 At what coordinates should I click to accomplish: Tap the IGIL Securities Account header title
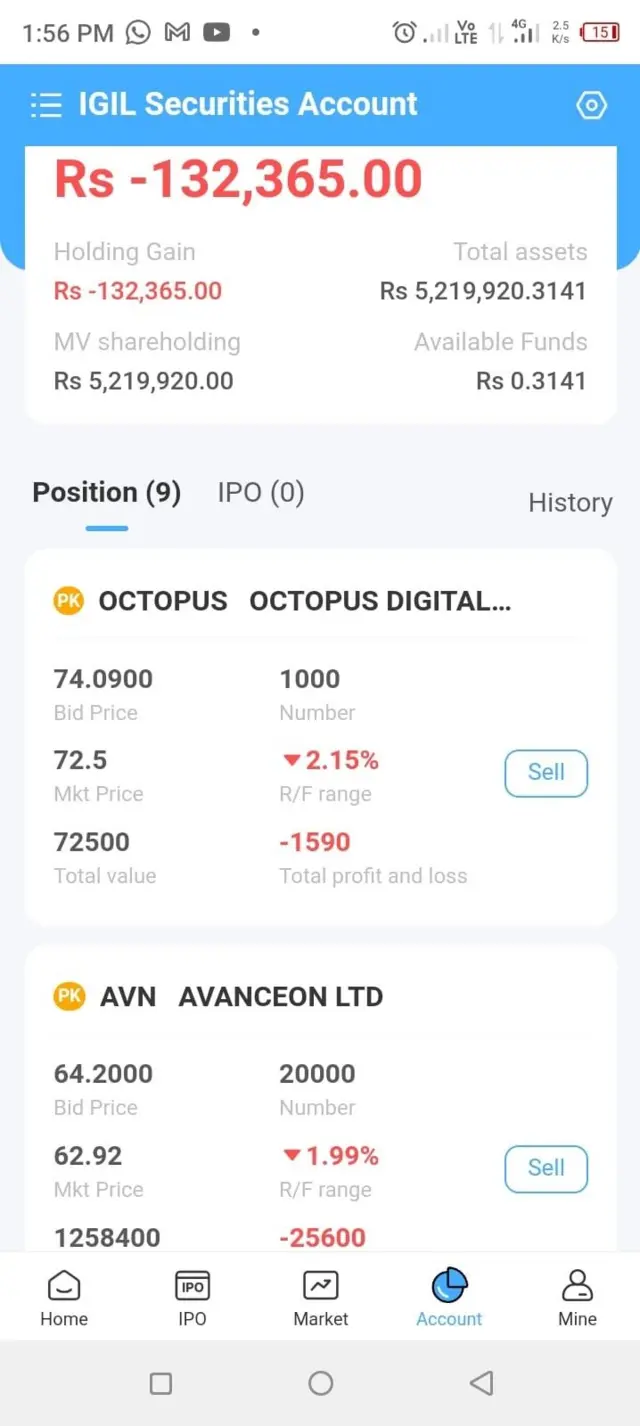[x=248, y=104]
